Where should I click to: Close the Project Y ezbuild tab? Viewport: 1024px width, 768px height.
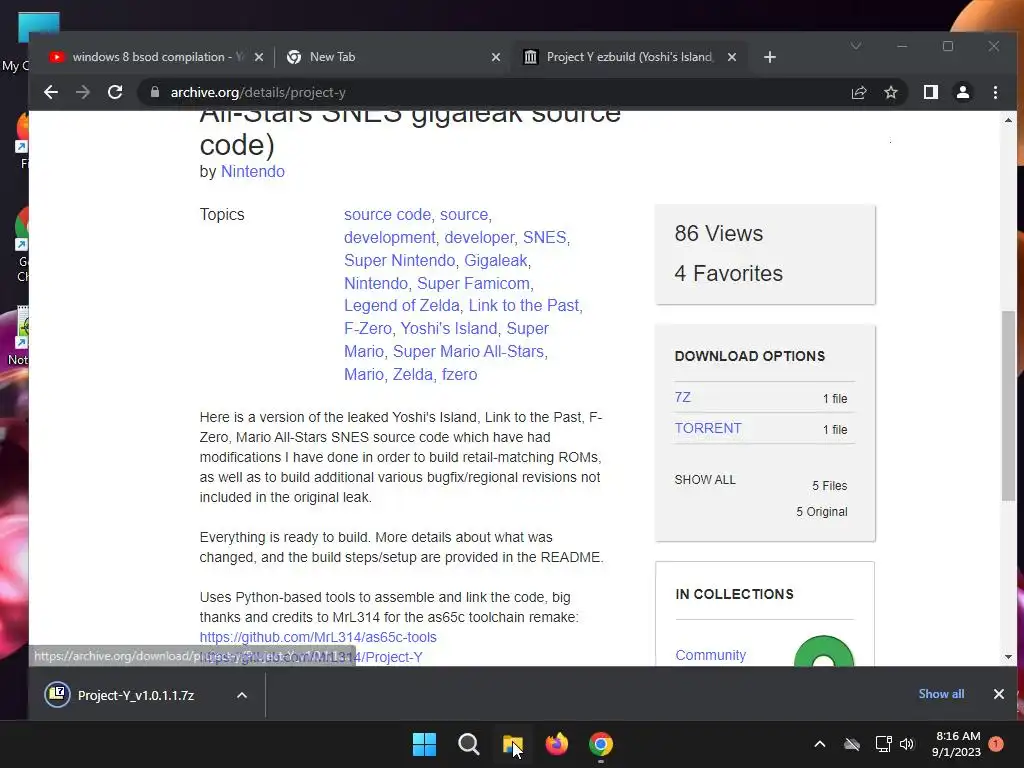(731, 57)
